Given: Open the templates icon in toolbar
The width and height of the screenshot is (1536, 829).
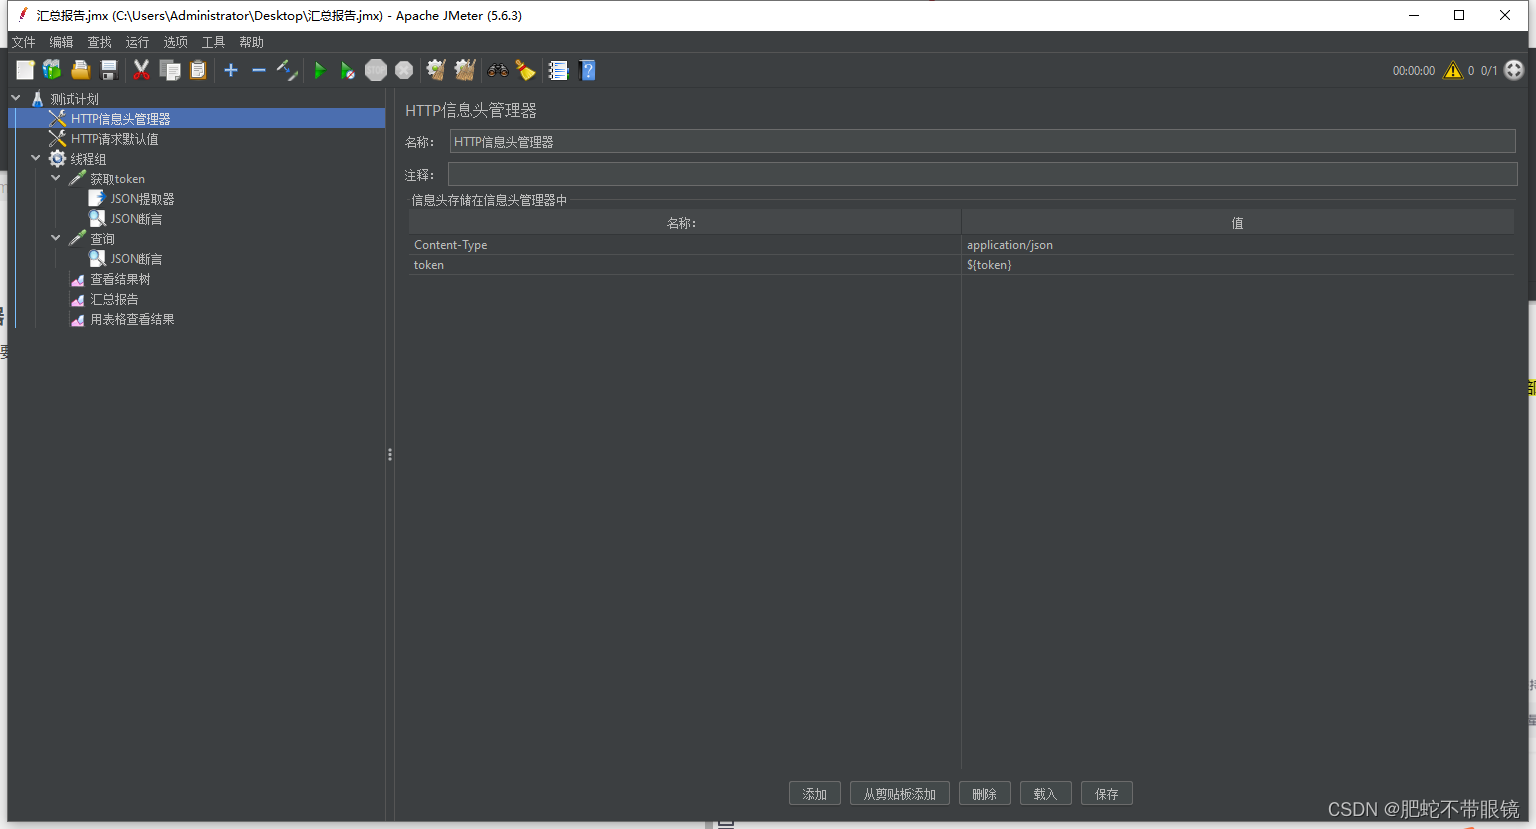Looking at the screenshot, I should coord(52,70).
